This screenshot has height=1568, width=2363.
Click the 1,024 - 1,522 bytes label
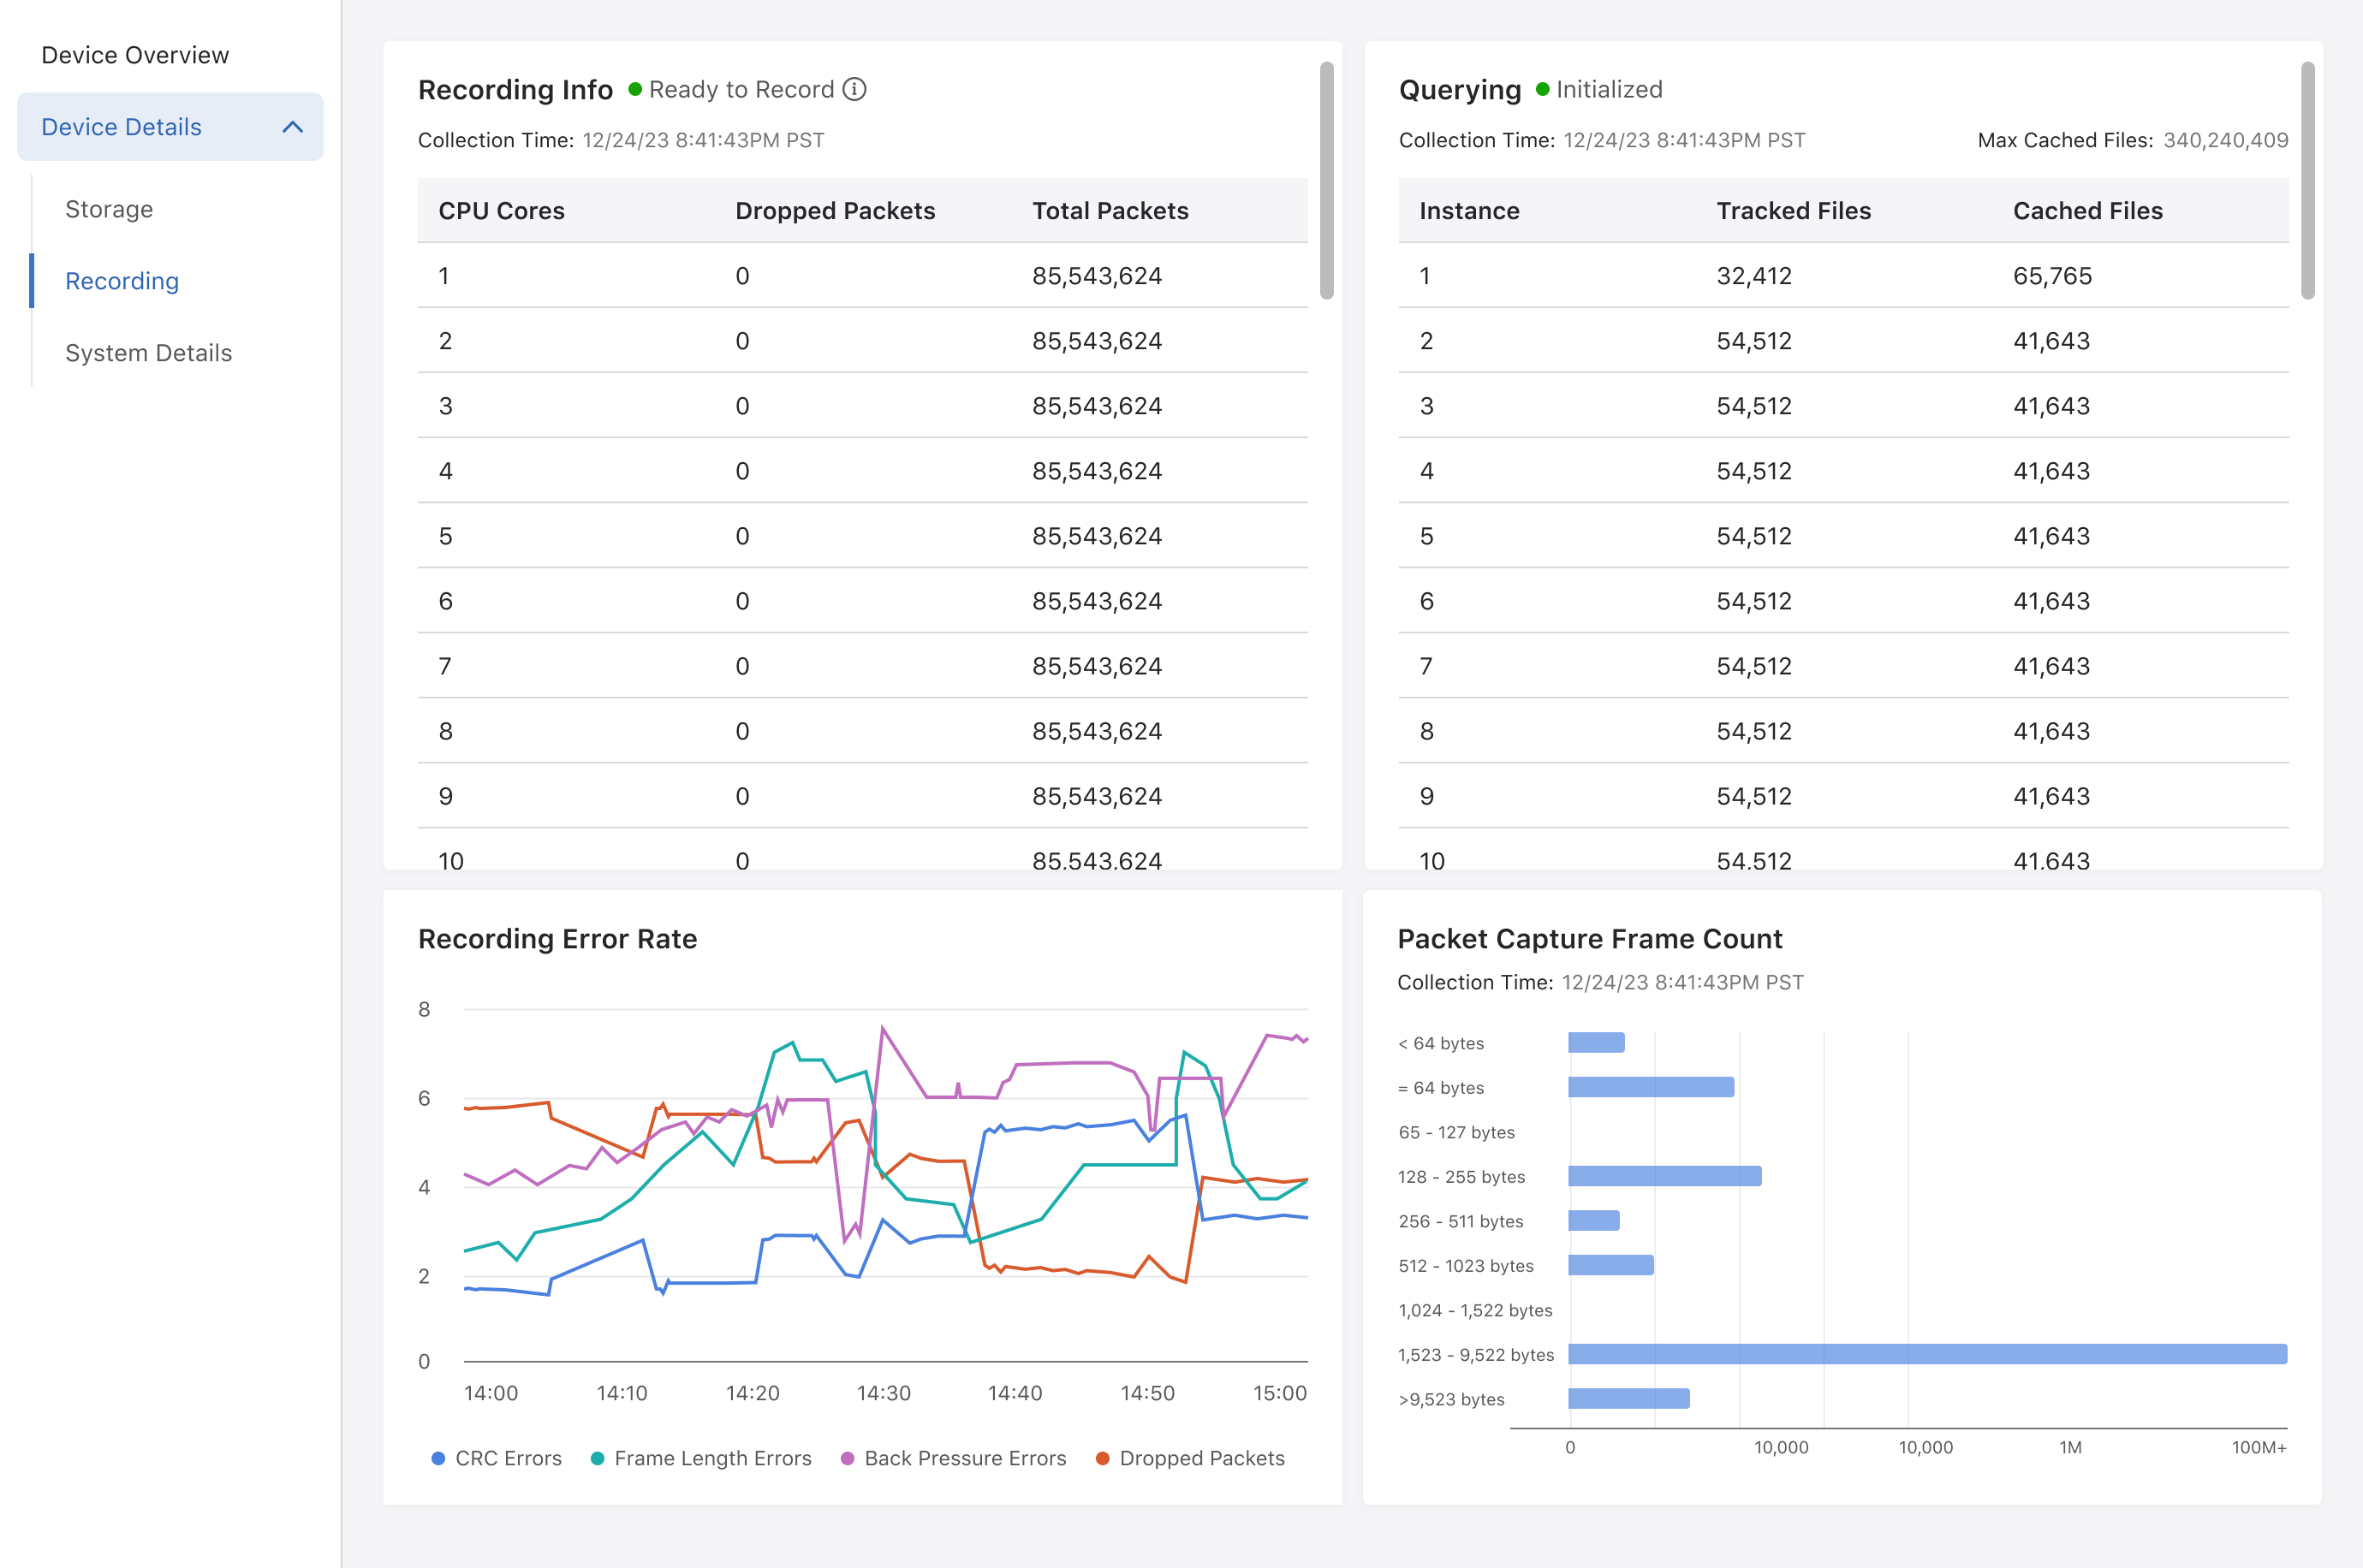pyautogui.click(x=1475, y=1310)
